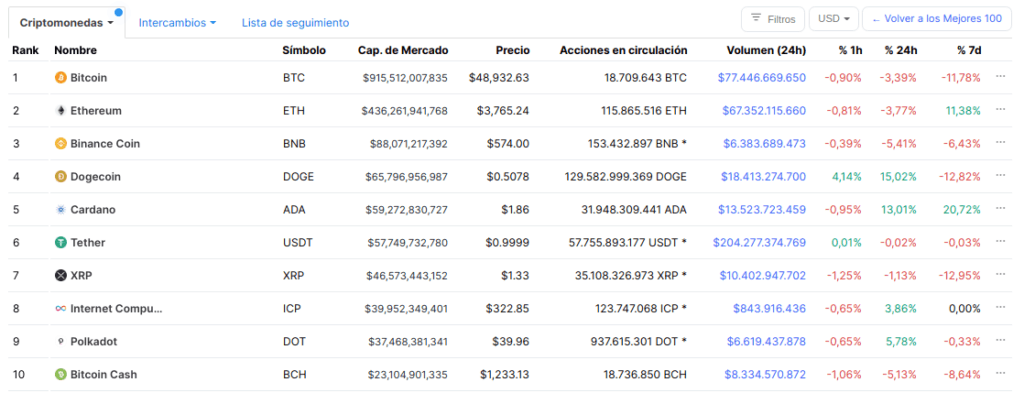Click the Binance Coin logo icon

tap(61, 144)
